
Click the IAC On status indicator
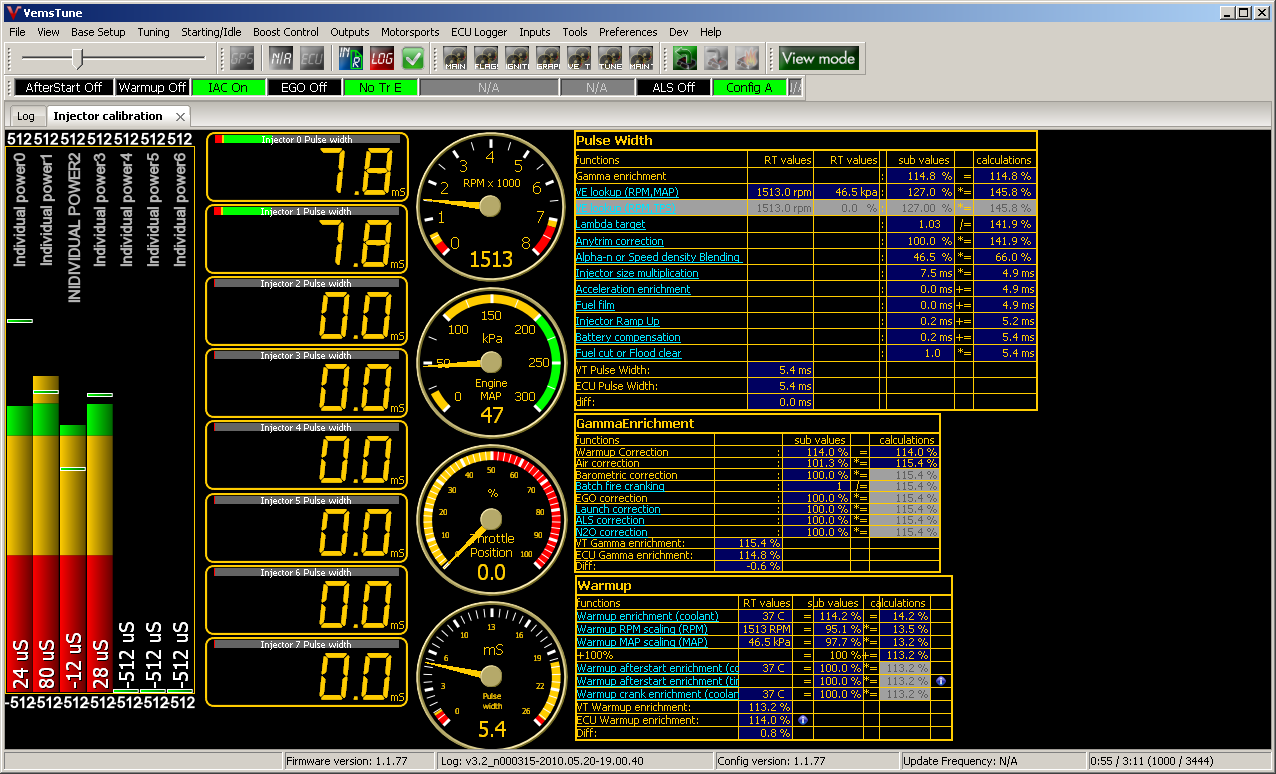[x=228, y=88]
